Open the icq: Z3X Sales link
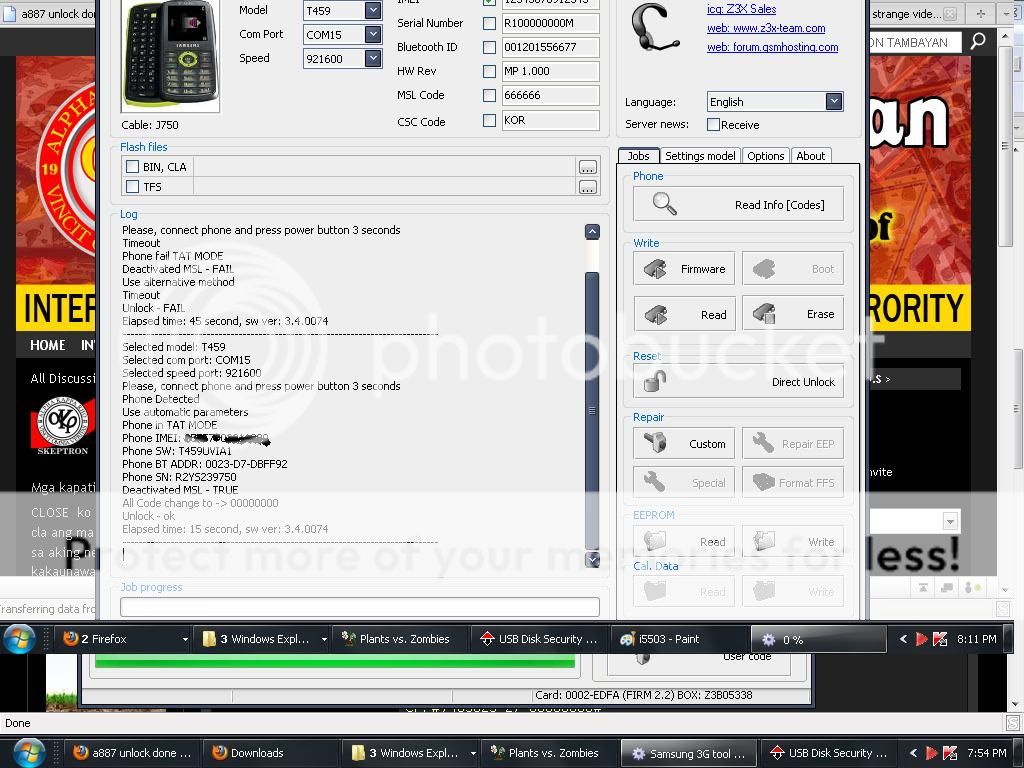 click(741, 9)
